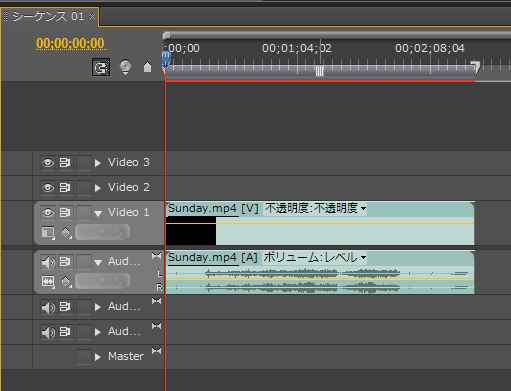Close the シーケンス 01 tab
Screen dimensions: 511x391
92,16
